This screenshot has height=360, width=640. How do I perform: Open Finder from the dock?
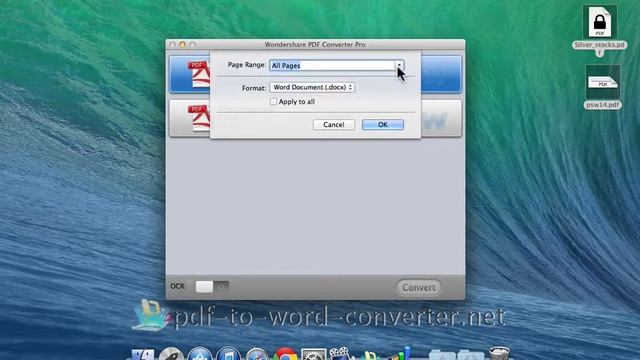[x=143, y=354]
